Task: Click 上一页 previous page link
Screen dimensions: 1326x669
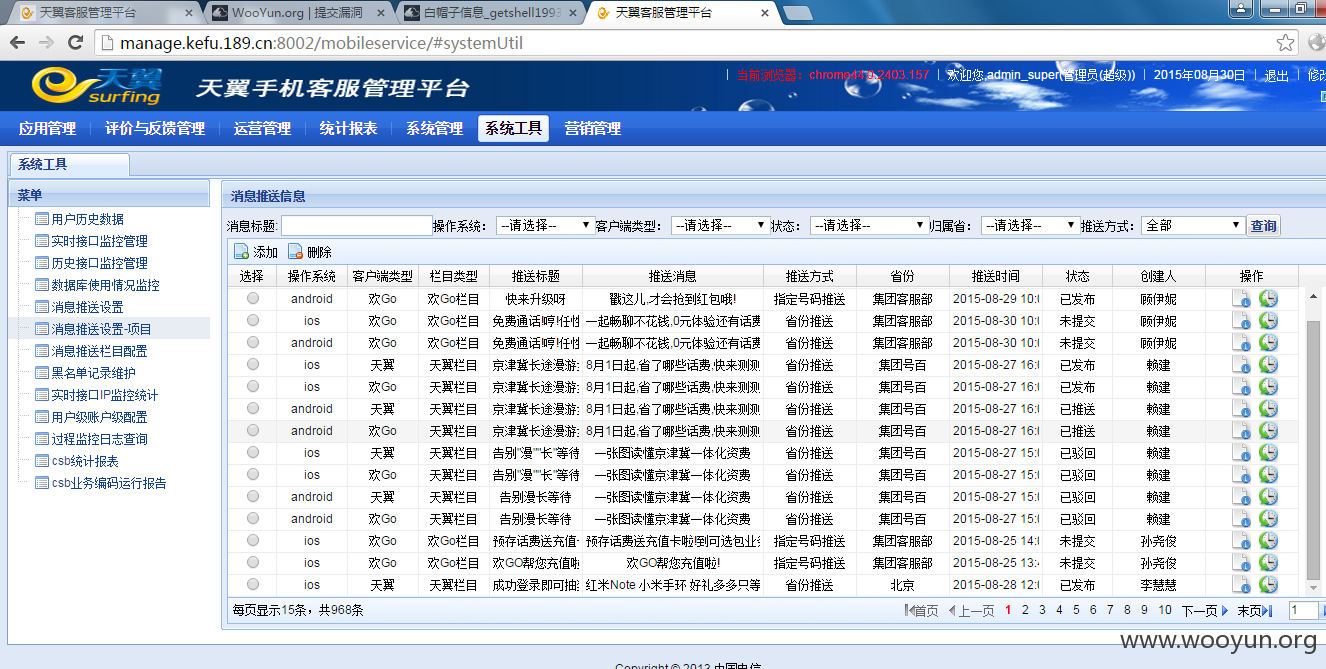Action: 971,610
